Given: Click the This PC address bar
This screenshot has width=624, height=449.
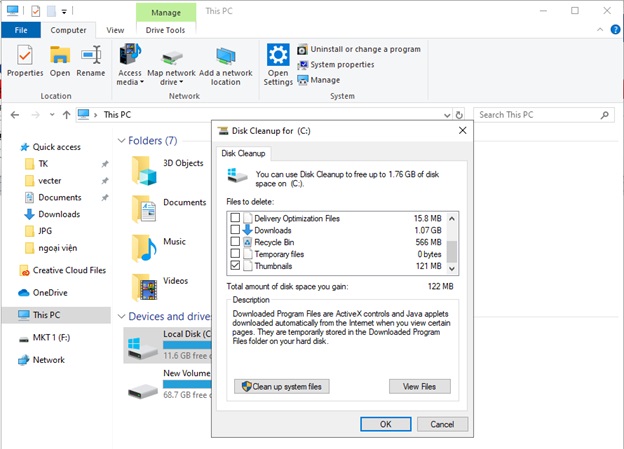Looking at the screenshot, I should click(x=264, y=115).
